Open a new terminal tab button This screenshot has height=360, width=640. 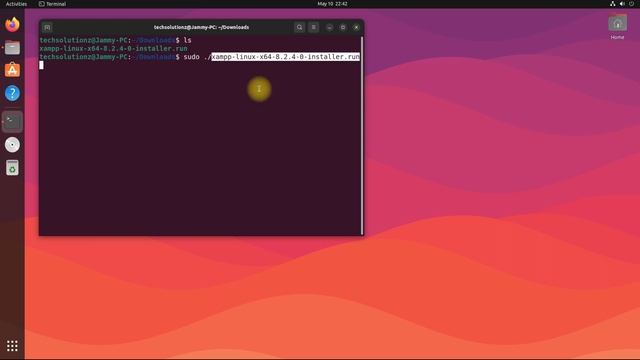(x=47, y=27)
